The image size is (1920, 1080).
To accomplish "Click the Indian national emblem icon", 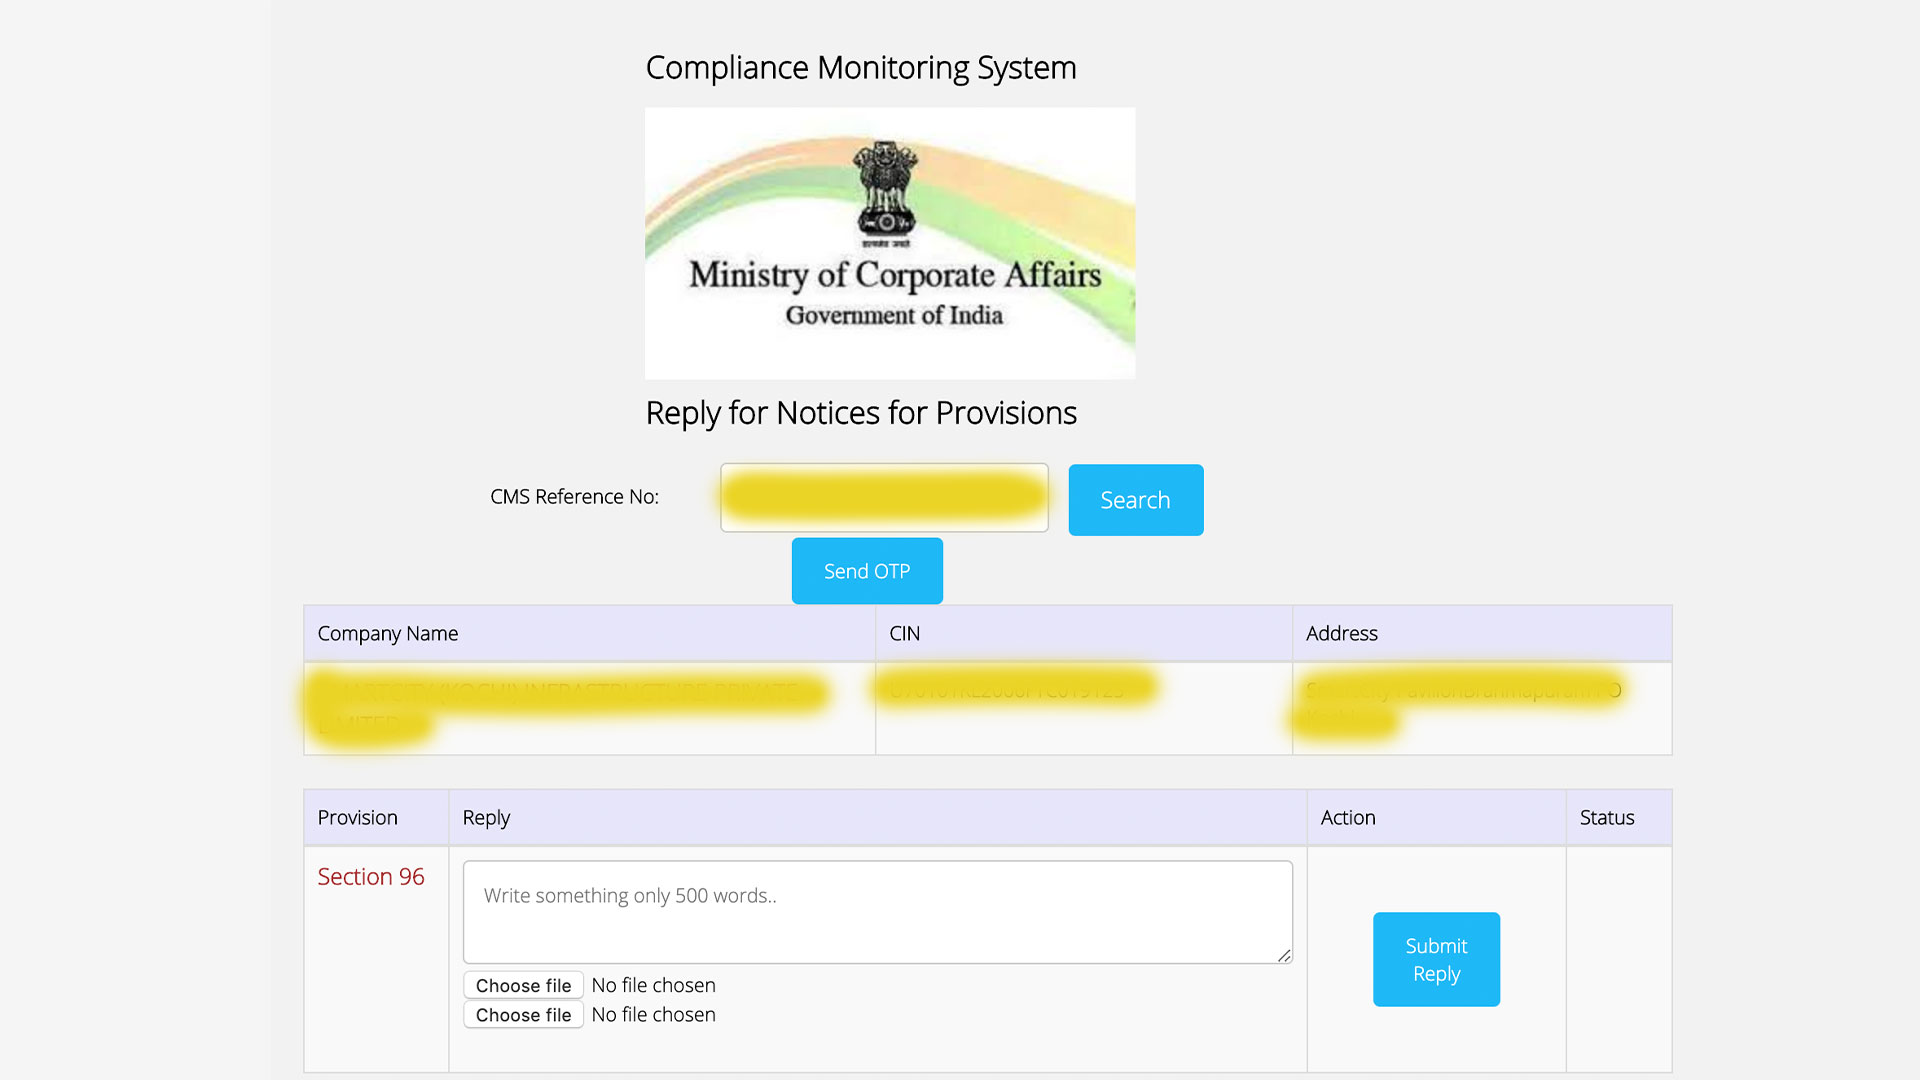I will tap(886, 188).
